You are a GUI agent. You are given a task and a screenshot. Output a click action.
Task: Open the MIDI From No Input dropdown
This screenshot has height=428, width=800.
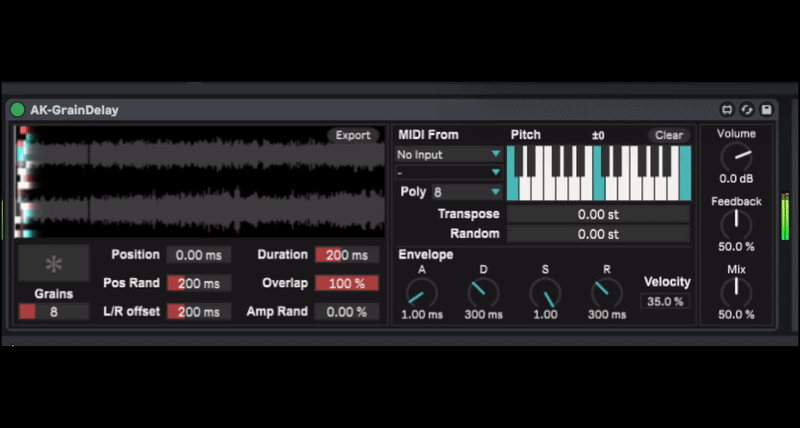(449, 154)
